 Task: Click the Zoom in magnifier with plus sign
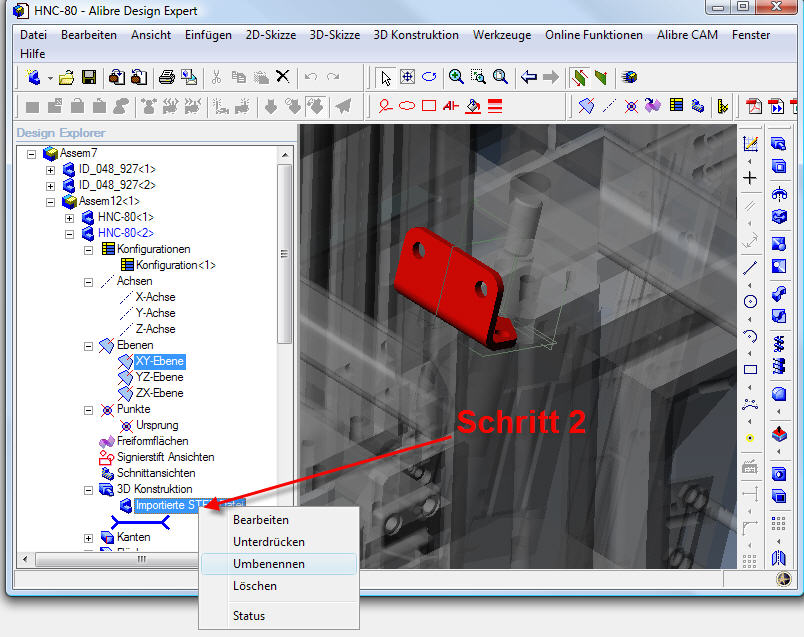tap(456, 77)
